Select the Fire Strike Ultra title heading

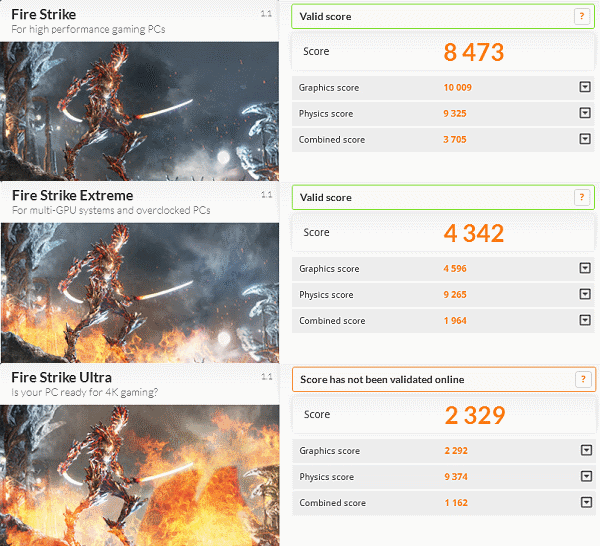click(x=62, y=378)
